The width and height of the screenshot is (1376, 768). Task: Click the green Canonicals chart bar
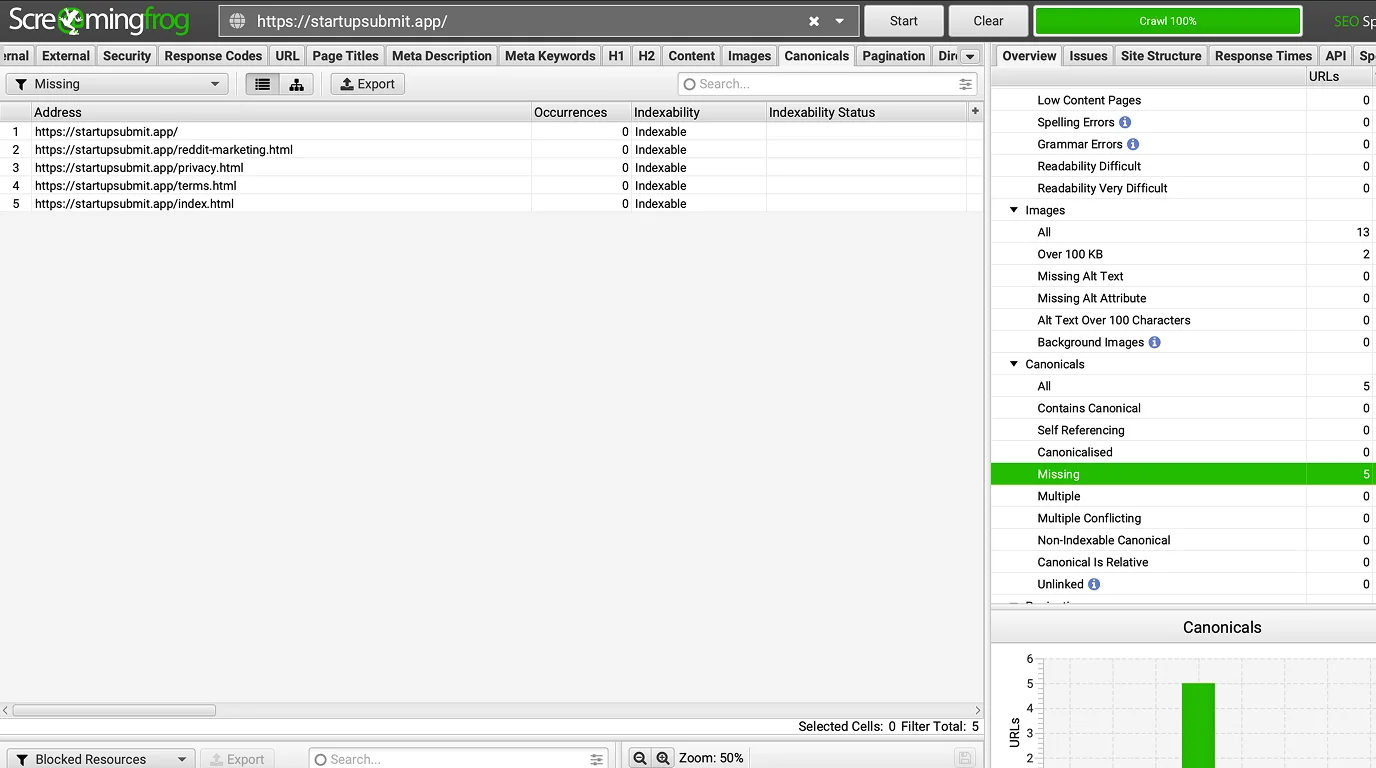pyautogui.click(x=1198, y=725)
